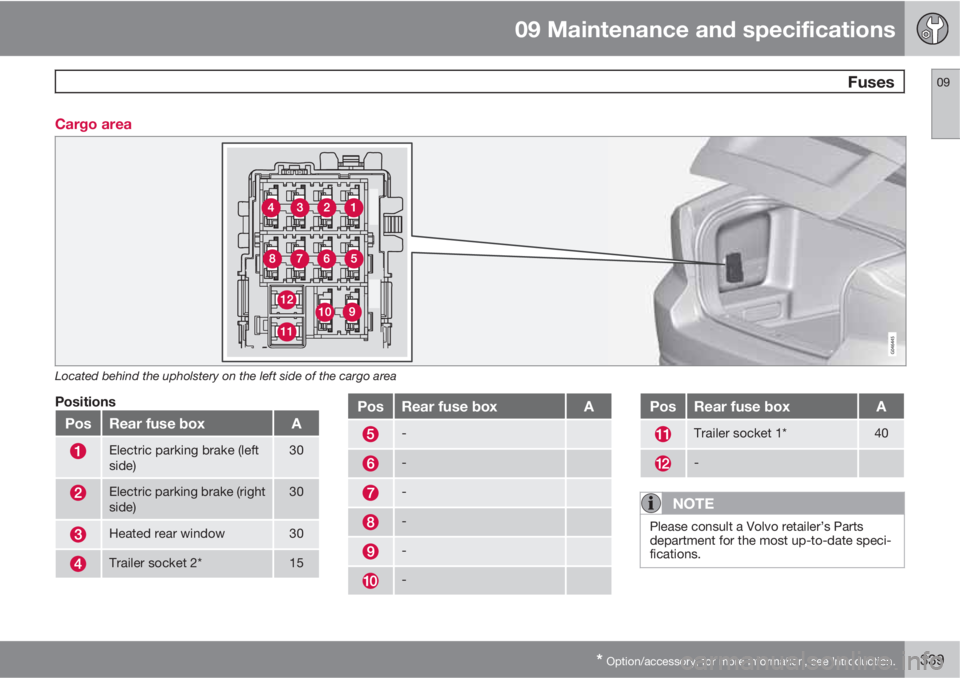Click fuse marker 4 in diagram
The height and width of the screenshot is (678, 960).
271,208
